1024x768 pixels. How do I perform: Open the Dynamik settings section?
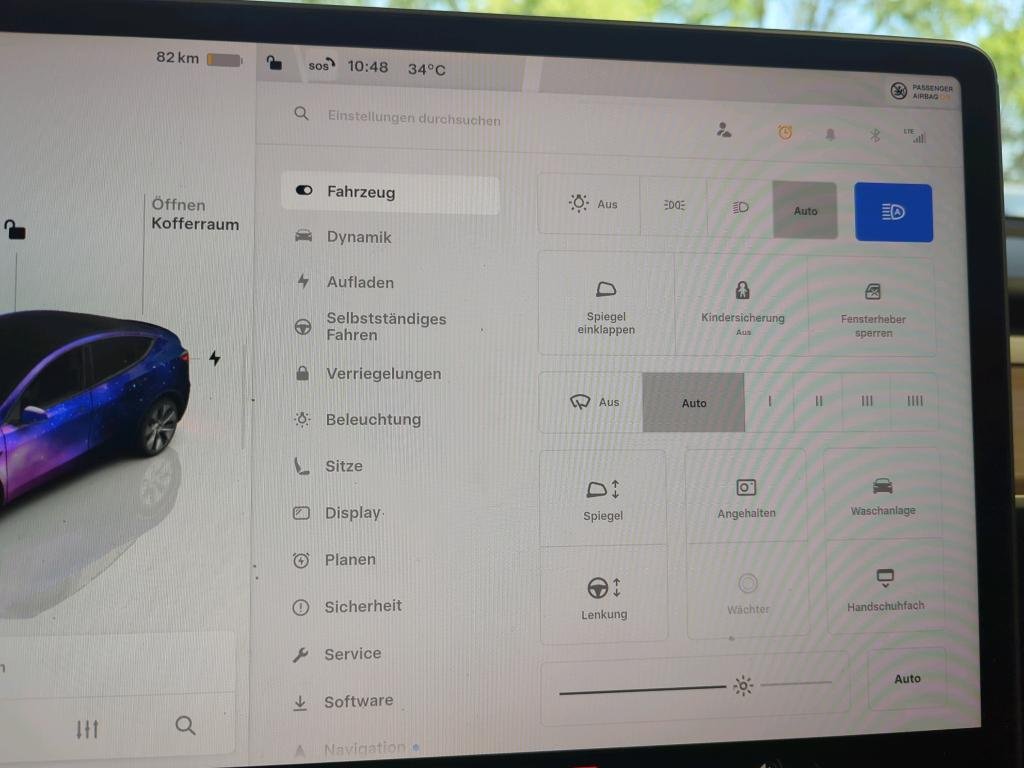click(x=344, y=237)
